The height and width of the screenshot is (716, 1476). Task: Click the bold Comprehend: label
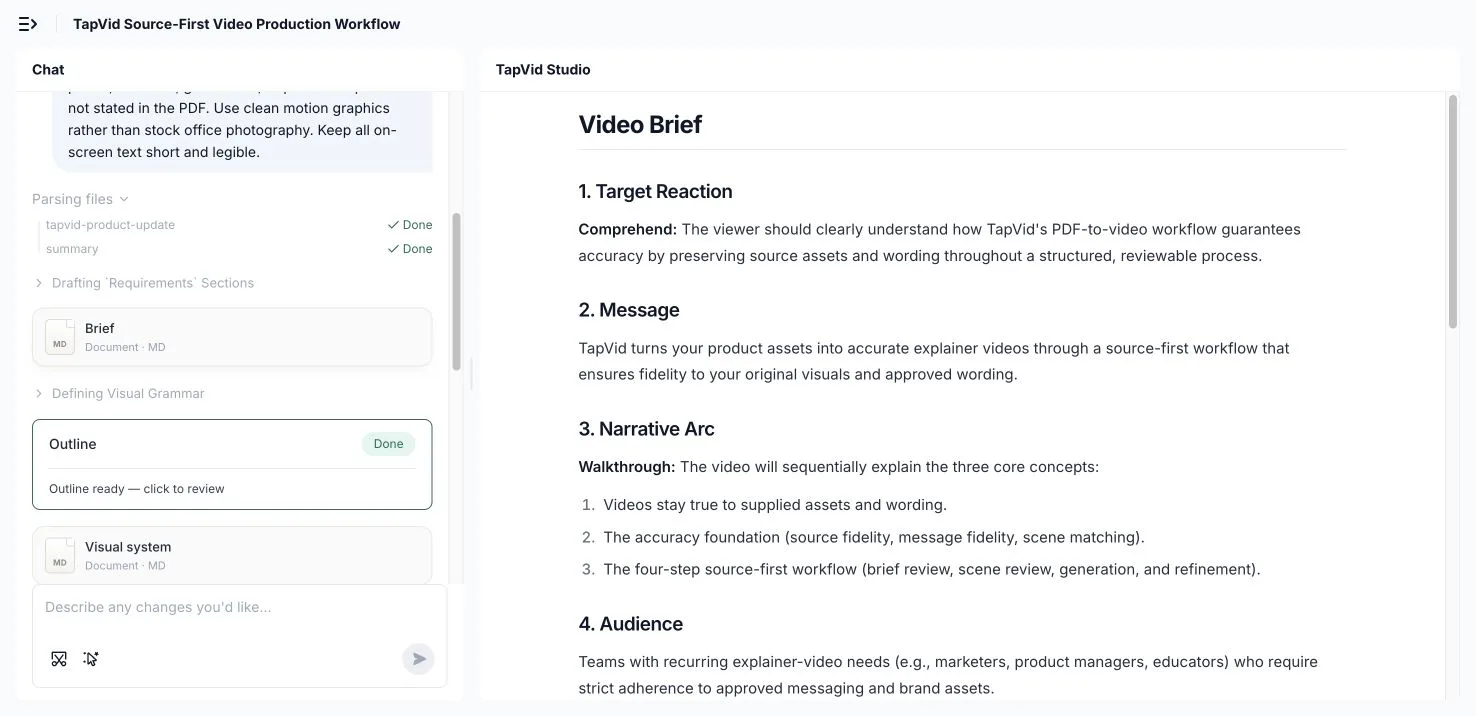628,229
